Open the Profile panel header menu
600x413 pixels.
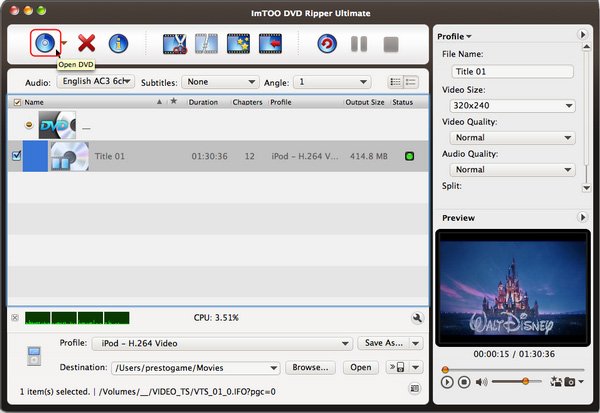(x=454, y=36)
